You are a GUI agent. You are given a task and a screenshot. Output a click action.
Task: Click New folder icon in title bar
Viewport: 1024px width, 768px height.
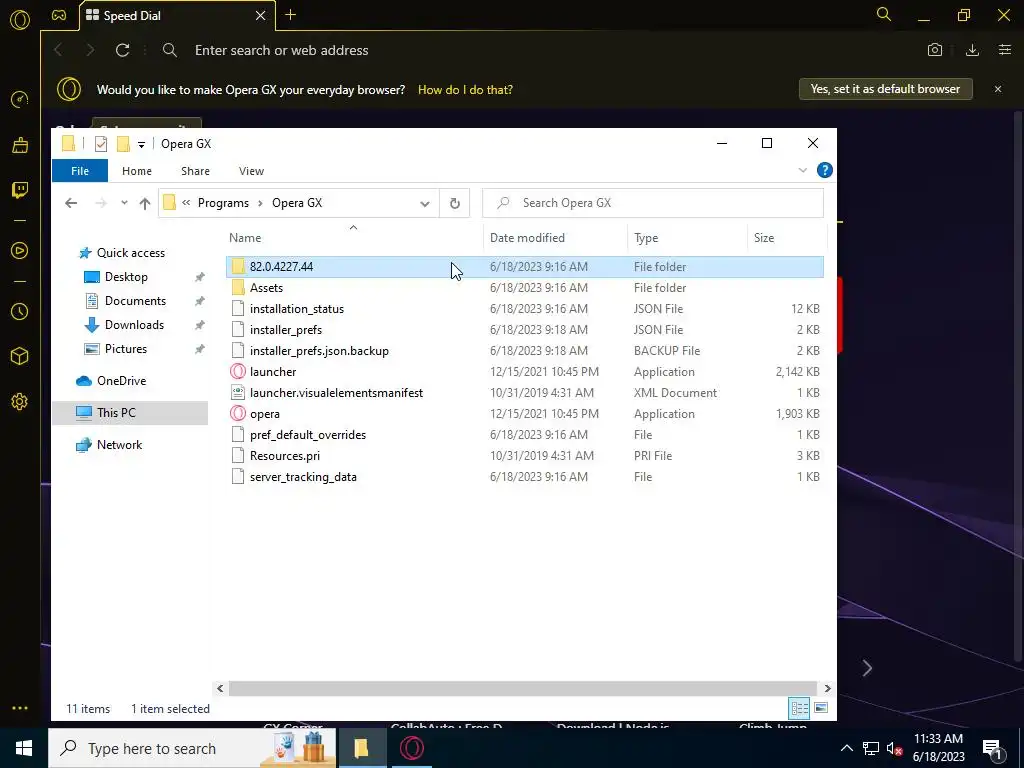tap(123, 144)
